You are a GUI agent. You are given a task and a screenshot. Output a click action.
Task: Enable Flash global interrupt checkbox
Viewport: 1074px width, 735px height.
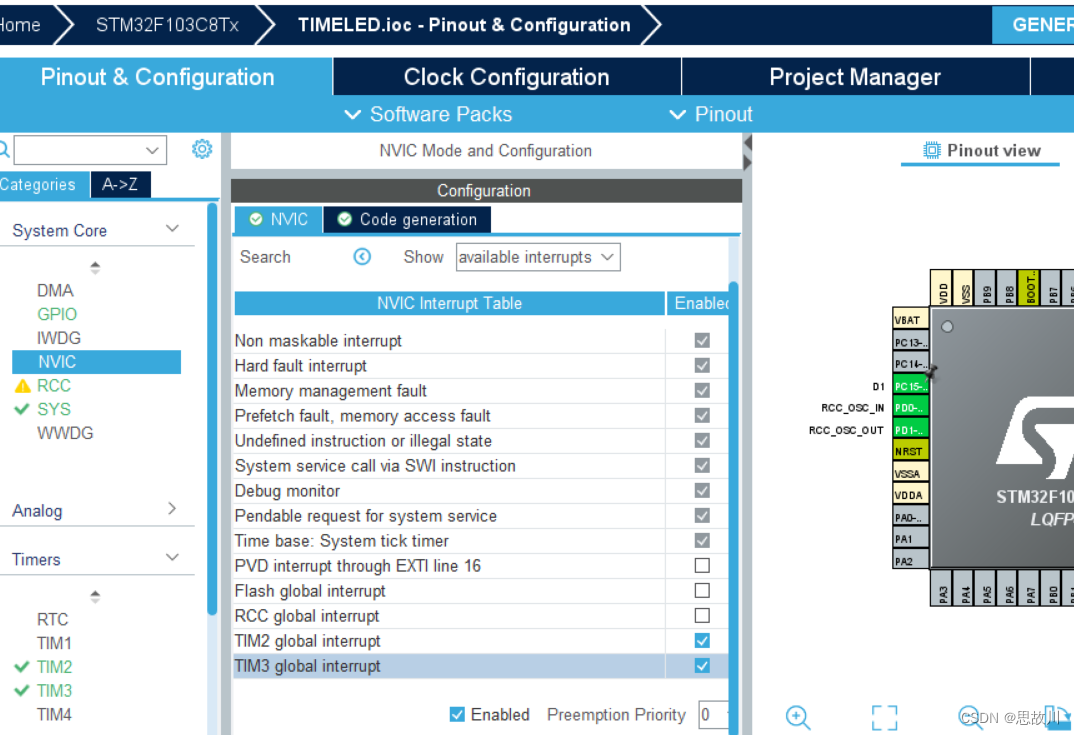click(x=702, y=590)
